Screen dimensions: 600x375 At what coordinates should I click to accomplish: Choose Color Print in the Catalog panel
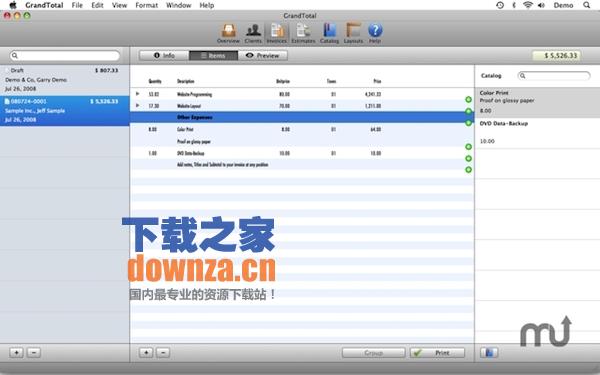[537, 102]
